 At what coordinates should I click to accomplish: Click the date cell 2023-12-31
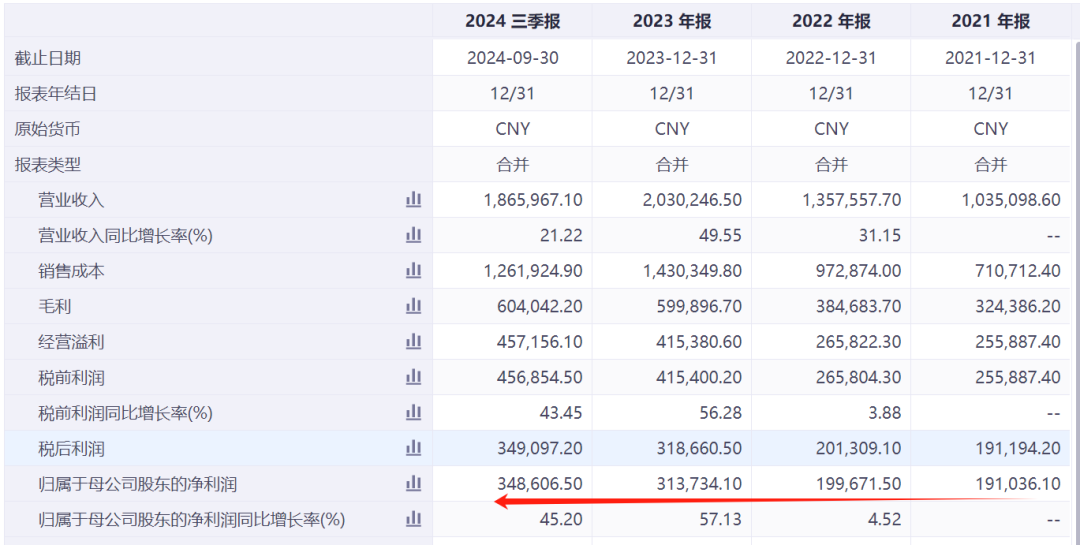[672, 58]
